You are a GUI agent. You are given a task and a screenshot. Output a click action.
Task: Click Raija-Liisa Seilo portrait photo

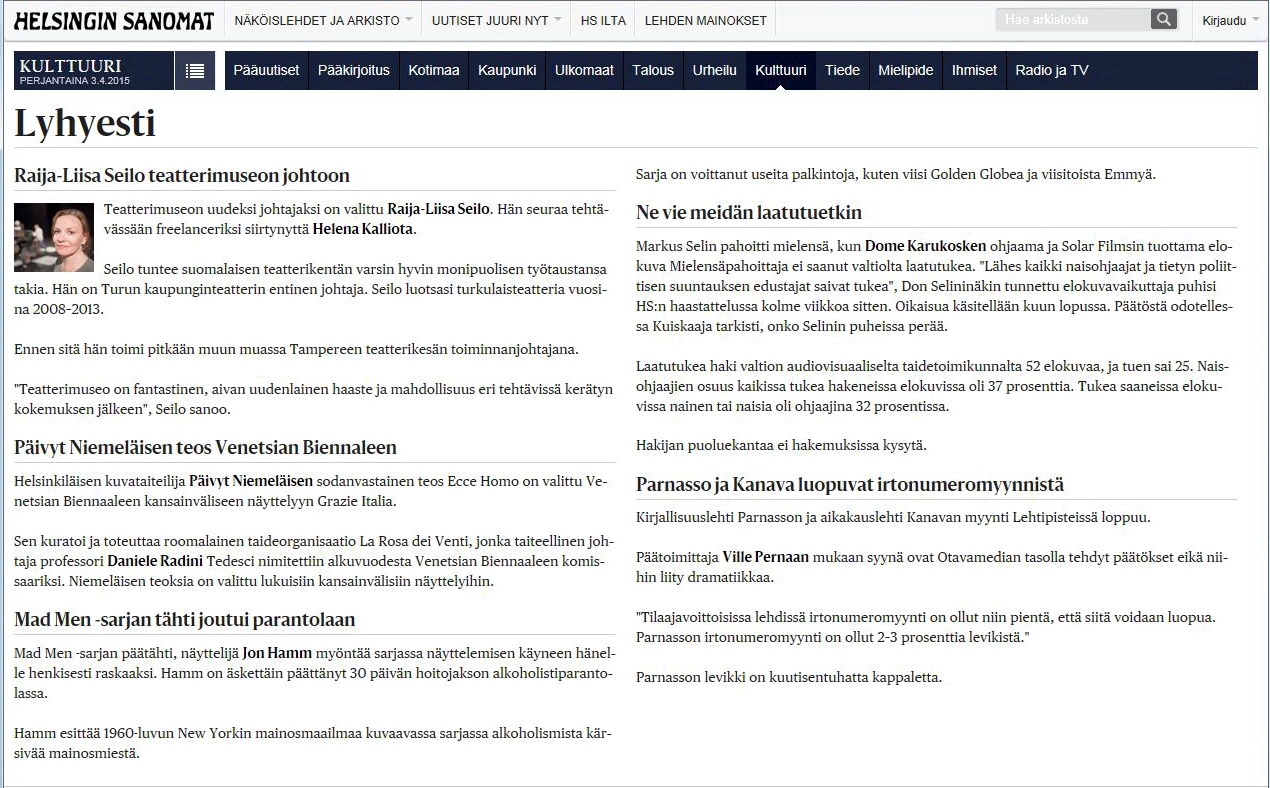click(x=54, y=237)
